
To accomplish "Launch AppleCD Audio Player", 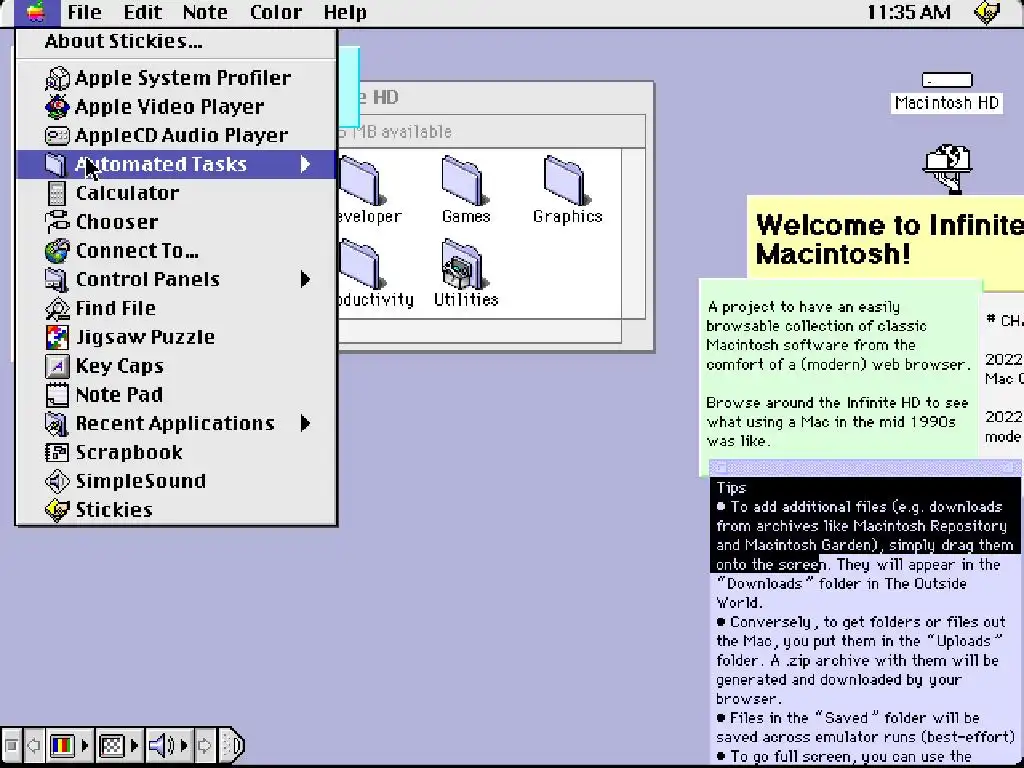I will point(176,135).
